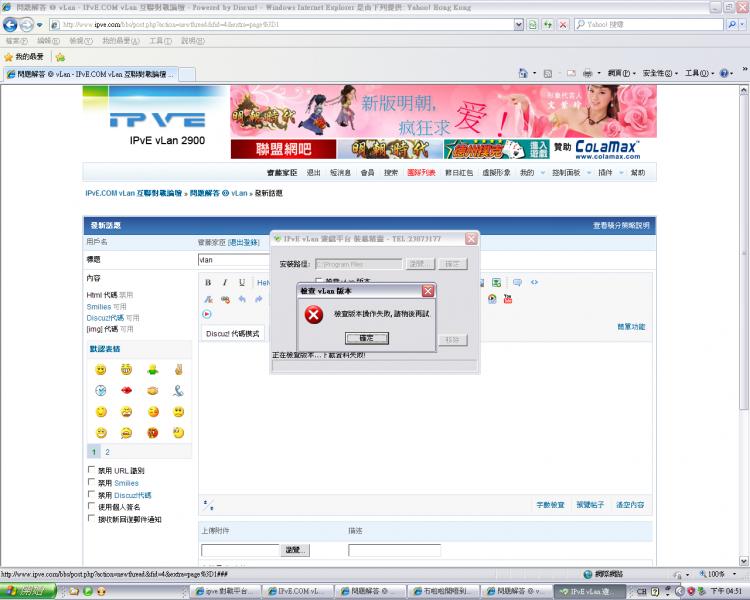Click the Discuz! 代碼模式 tab
This screenshot has width=750, height=600.
[x=232, y=333]
